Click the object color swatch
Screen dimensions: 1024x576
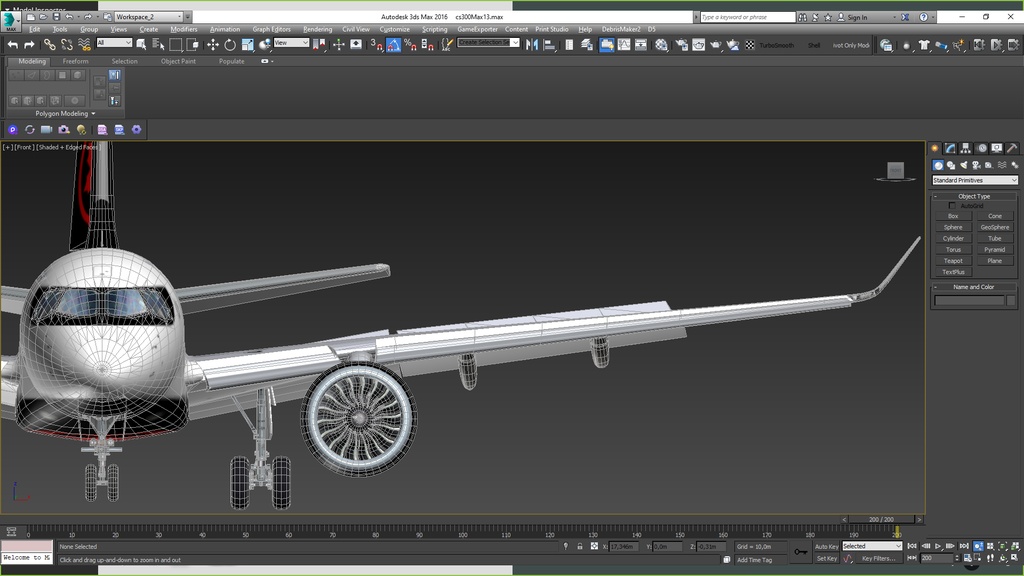tap(1011, 300)
